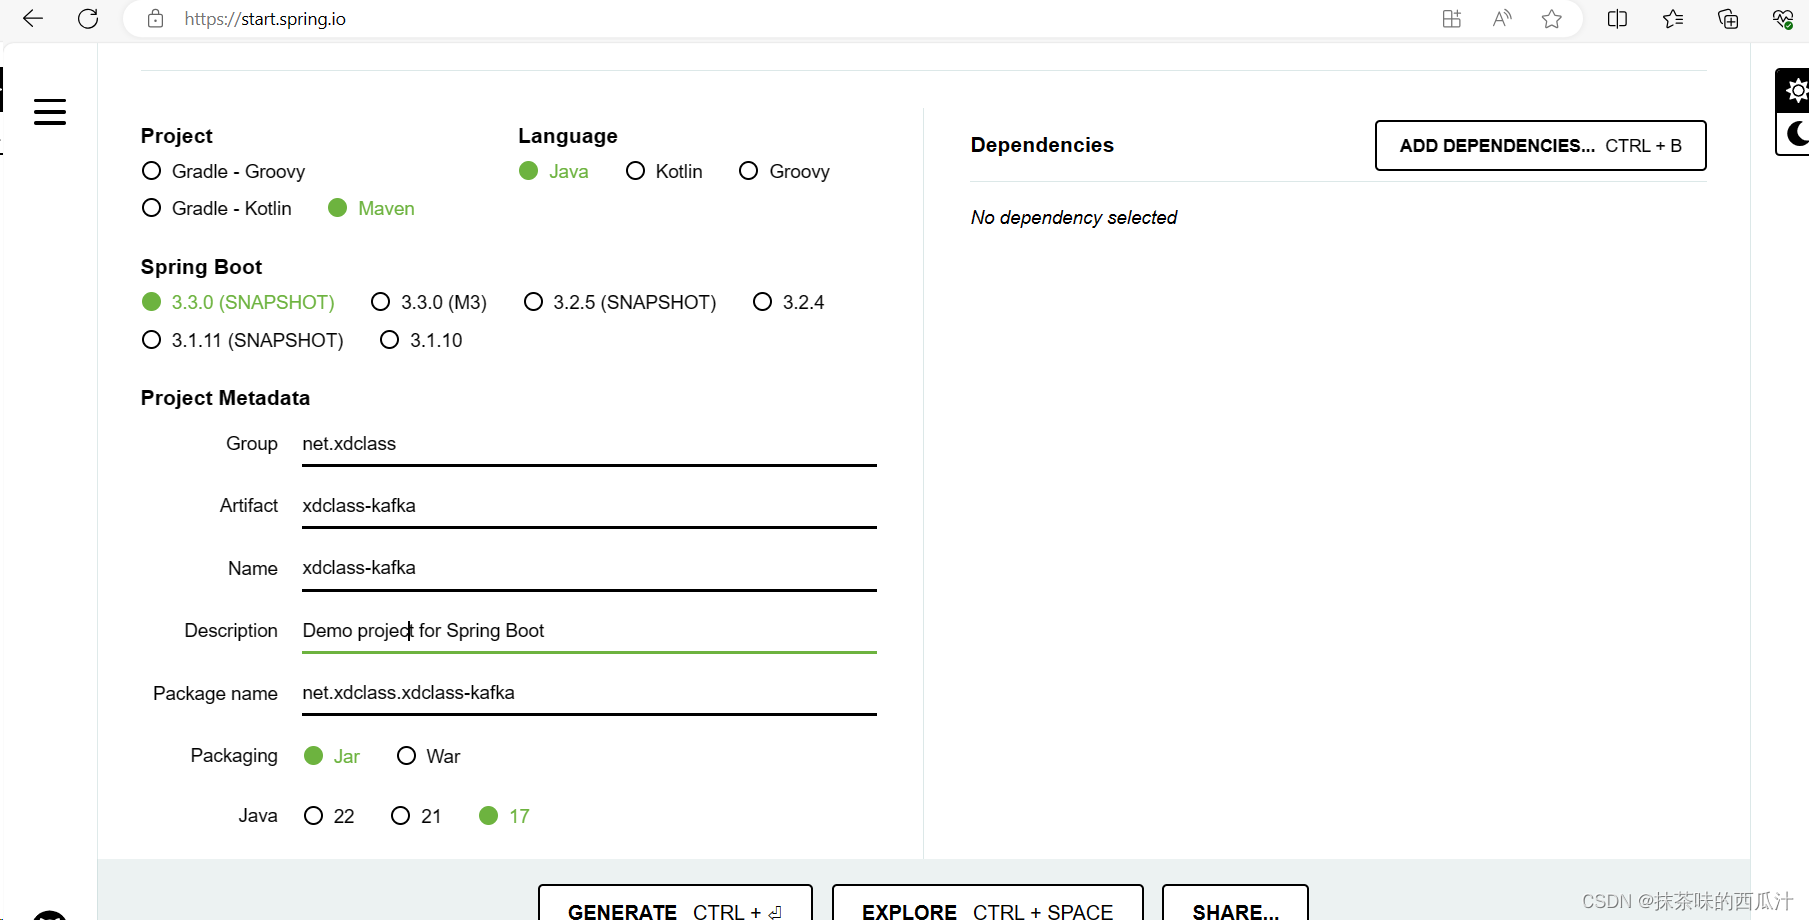Click the Dependencies heading
1809x920 pixels.
point(1042,145)
